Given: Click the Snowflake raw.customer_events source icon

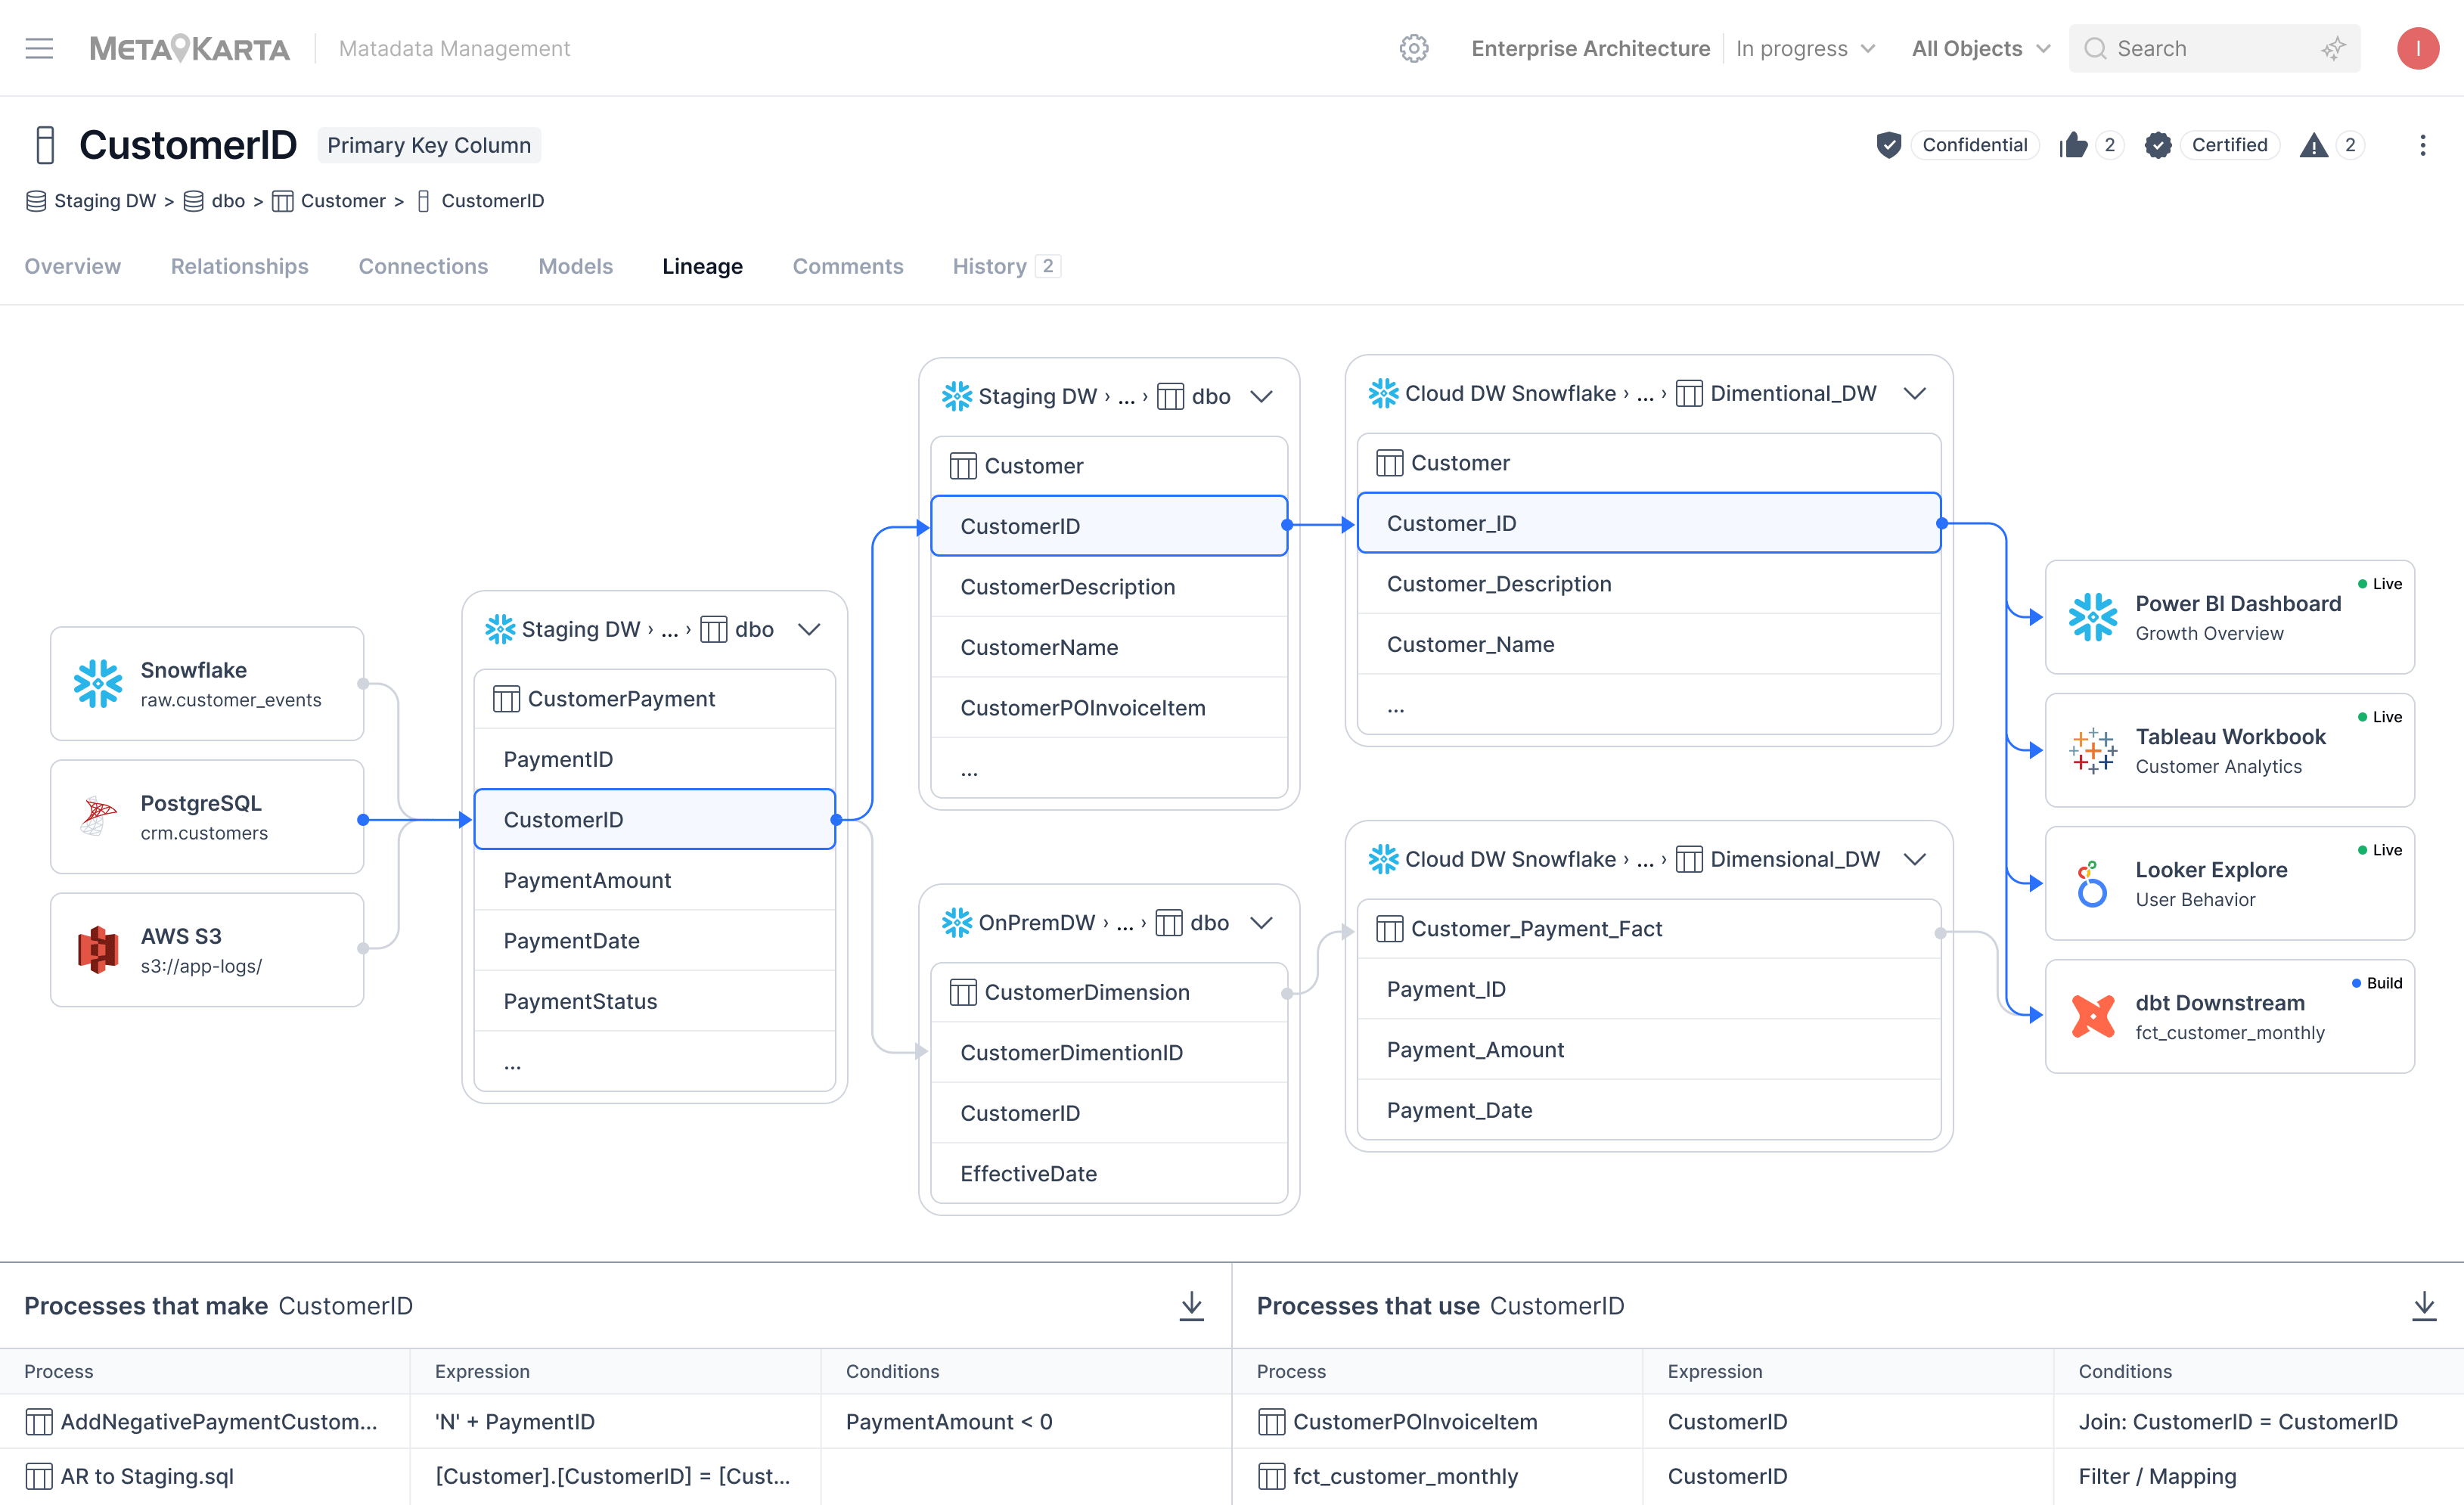Looking at the screenshot, I should [x=98, y=684].
